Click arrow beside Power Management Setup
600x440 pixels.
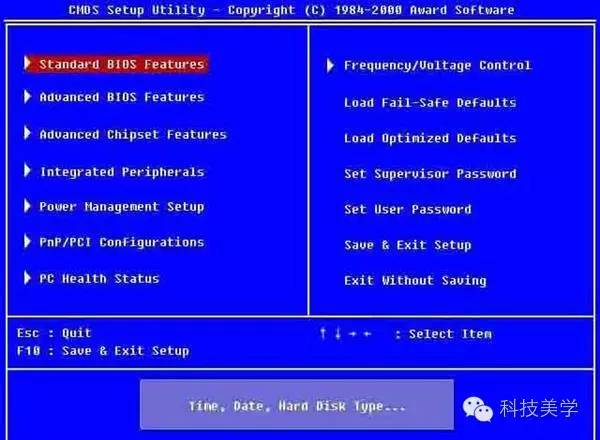coord(27,206)
